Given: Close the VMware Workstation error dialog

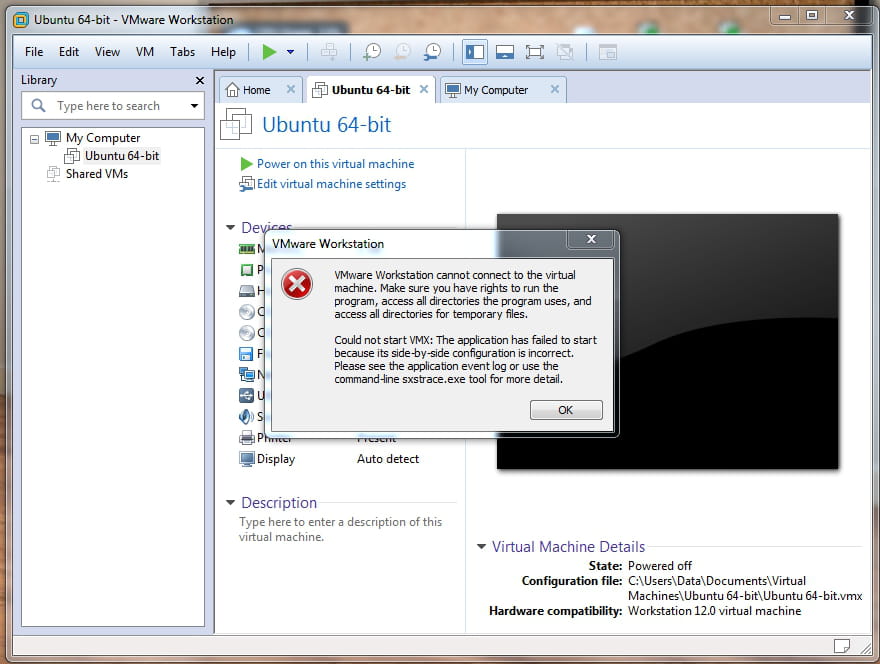Looking at the screenshot, I should point(591,239).
